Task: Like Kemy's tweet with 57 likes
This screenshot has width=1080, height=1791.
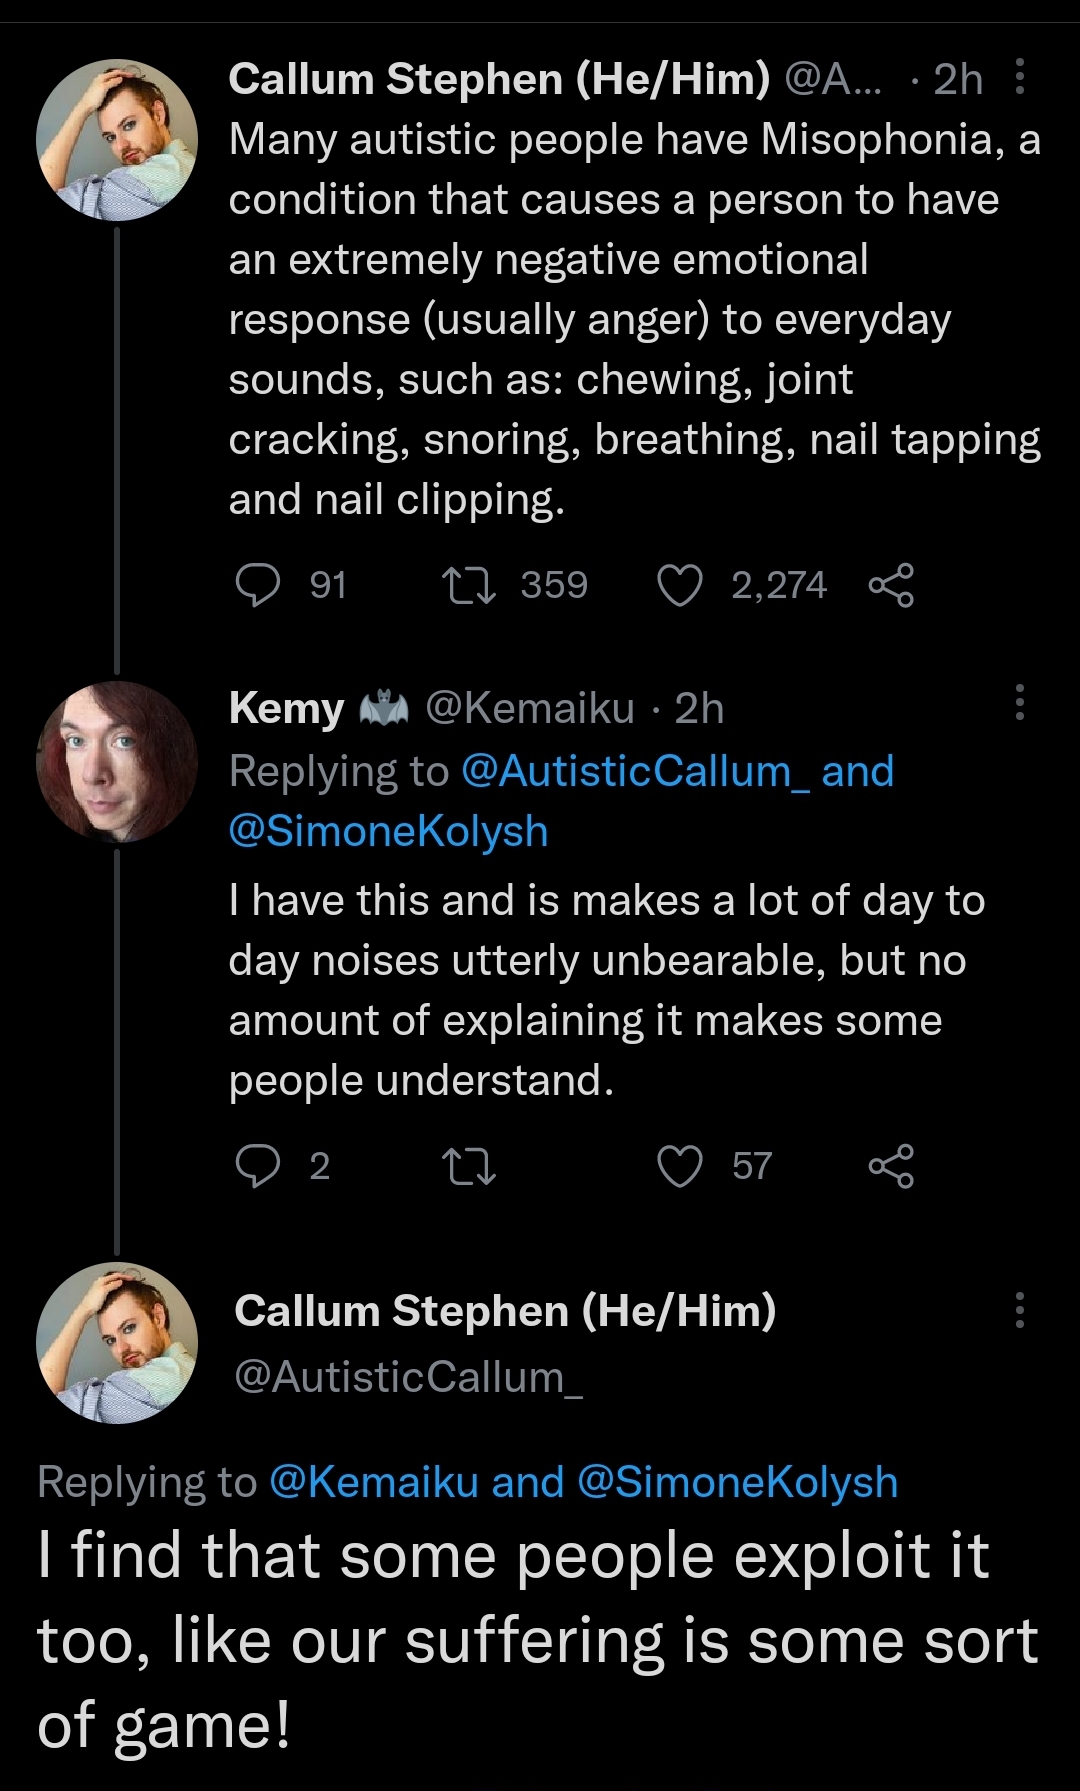Action: pos(680,1166)
